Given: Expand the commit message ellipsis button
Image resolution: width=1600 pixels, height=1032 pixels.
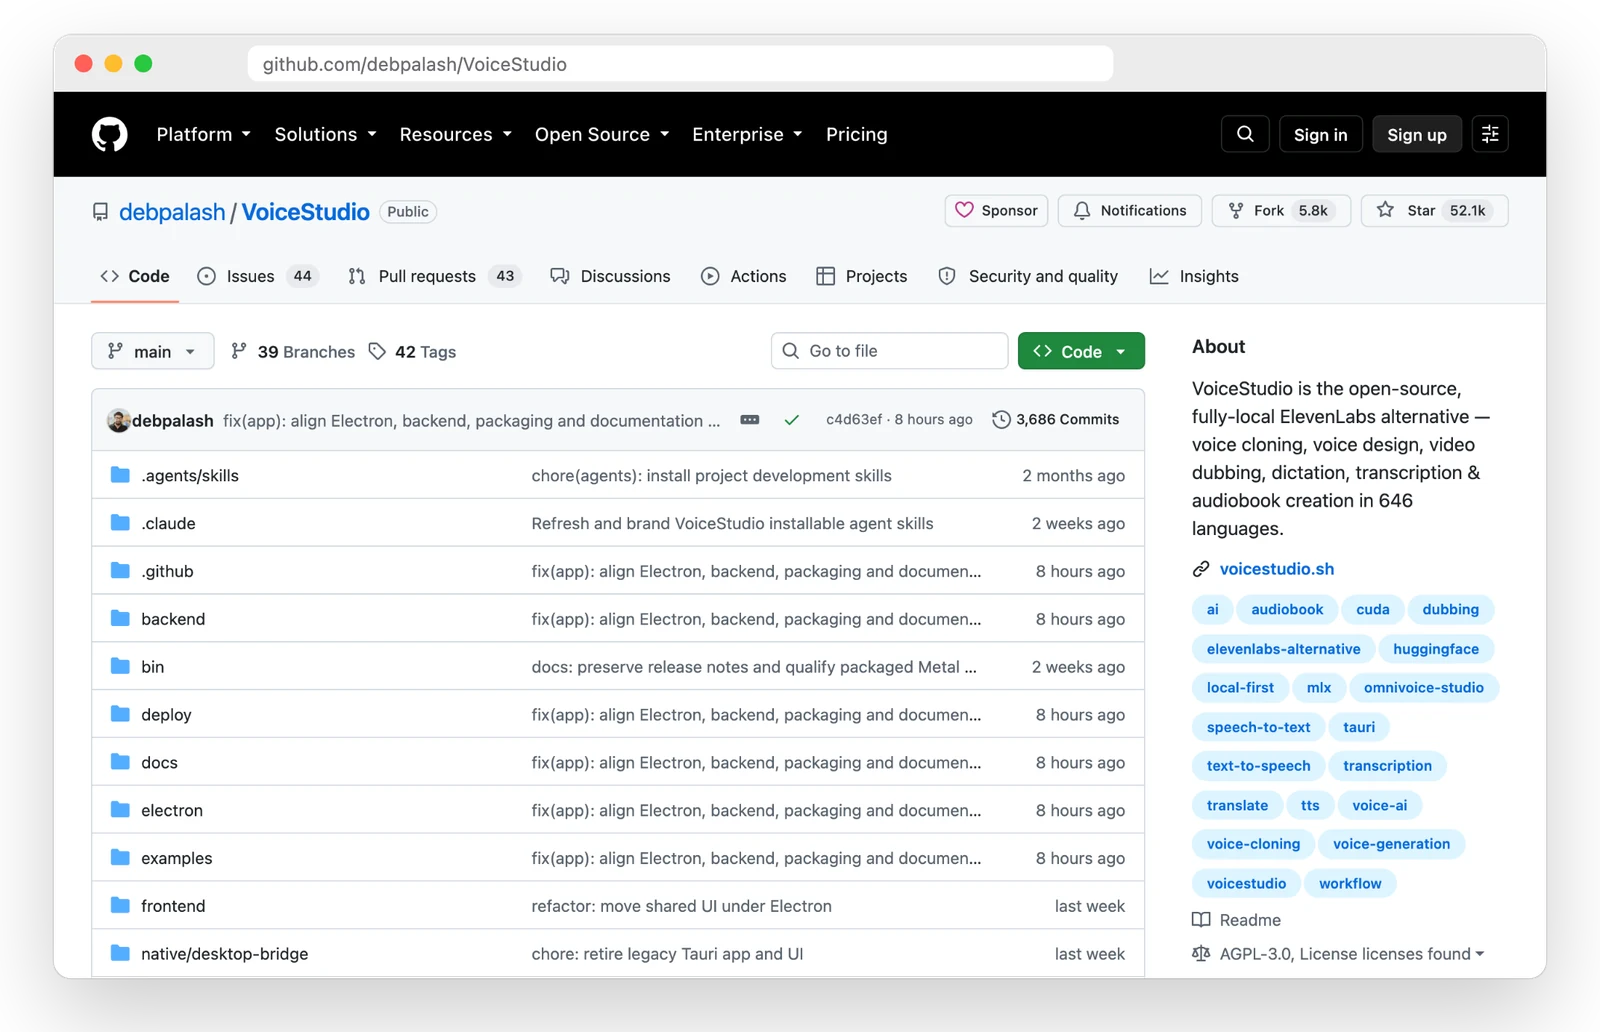Looking at the screenshot, I should click(x=750, y=420).
